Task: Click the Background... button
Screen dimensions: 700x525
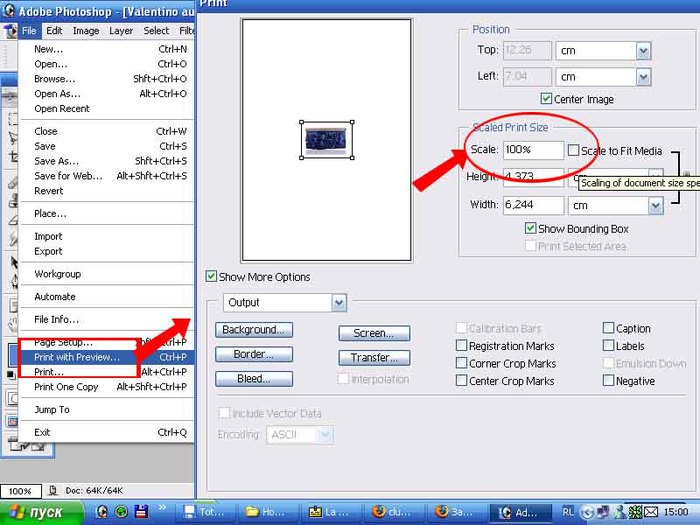Action: coord(254,330)
